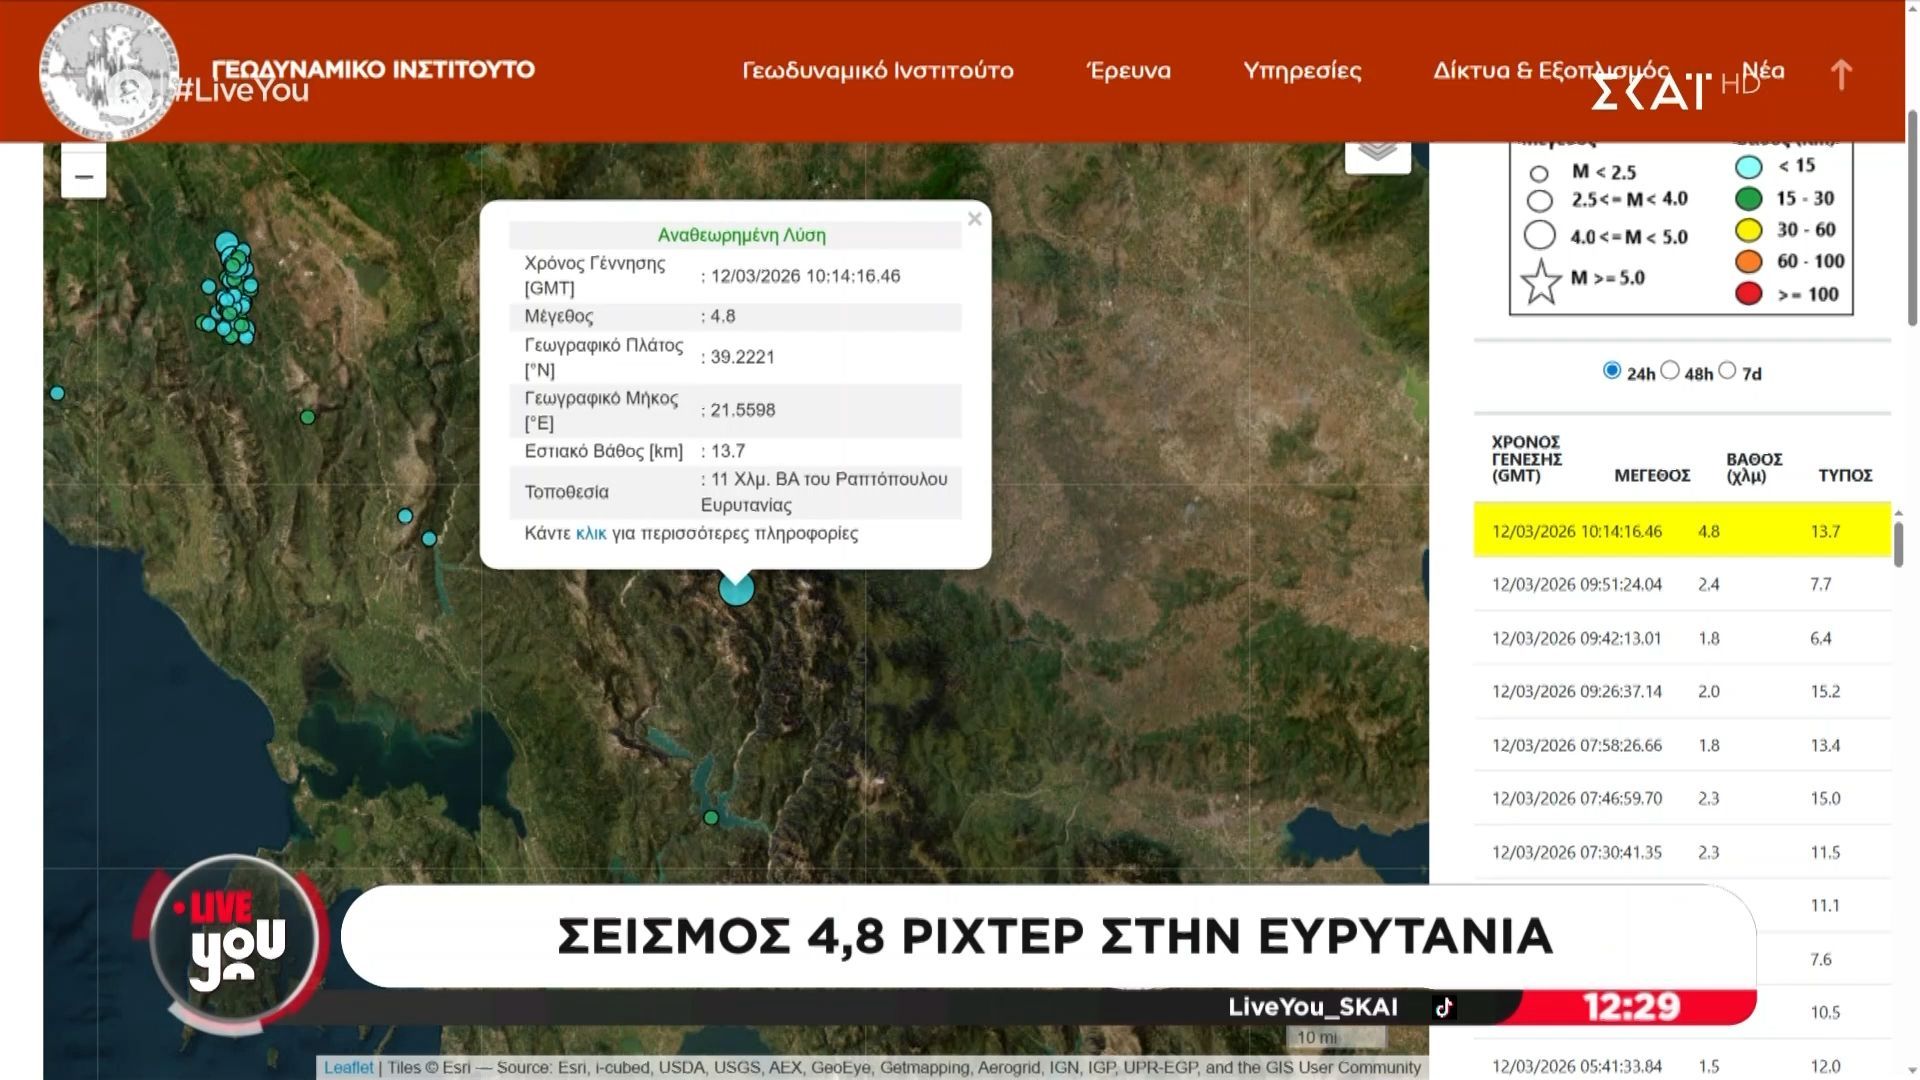This screenshot has width=1920, height=1080.
Task: Click the 'κλικ' link for more information
Action: (591, 533)
